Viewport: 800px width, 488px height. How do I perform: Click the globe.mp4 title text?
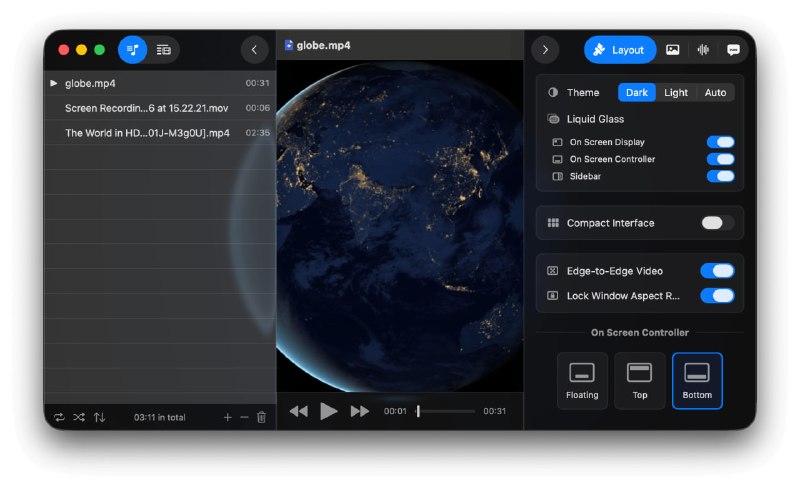click(x=323, y=45)
